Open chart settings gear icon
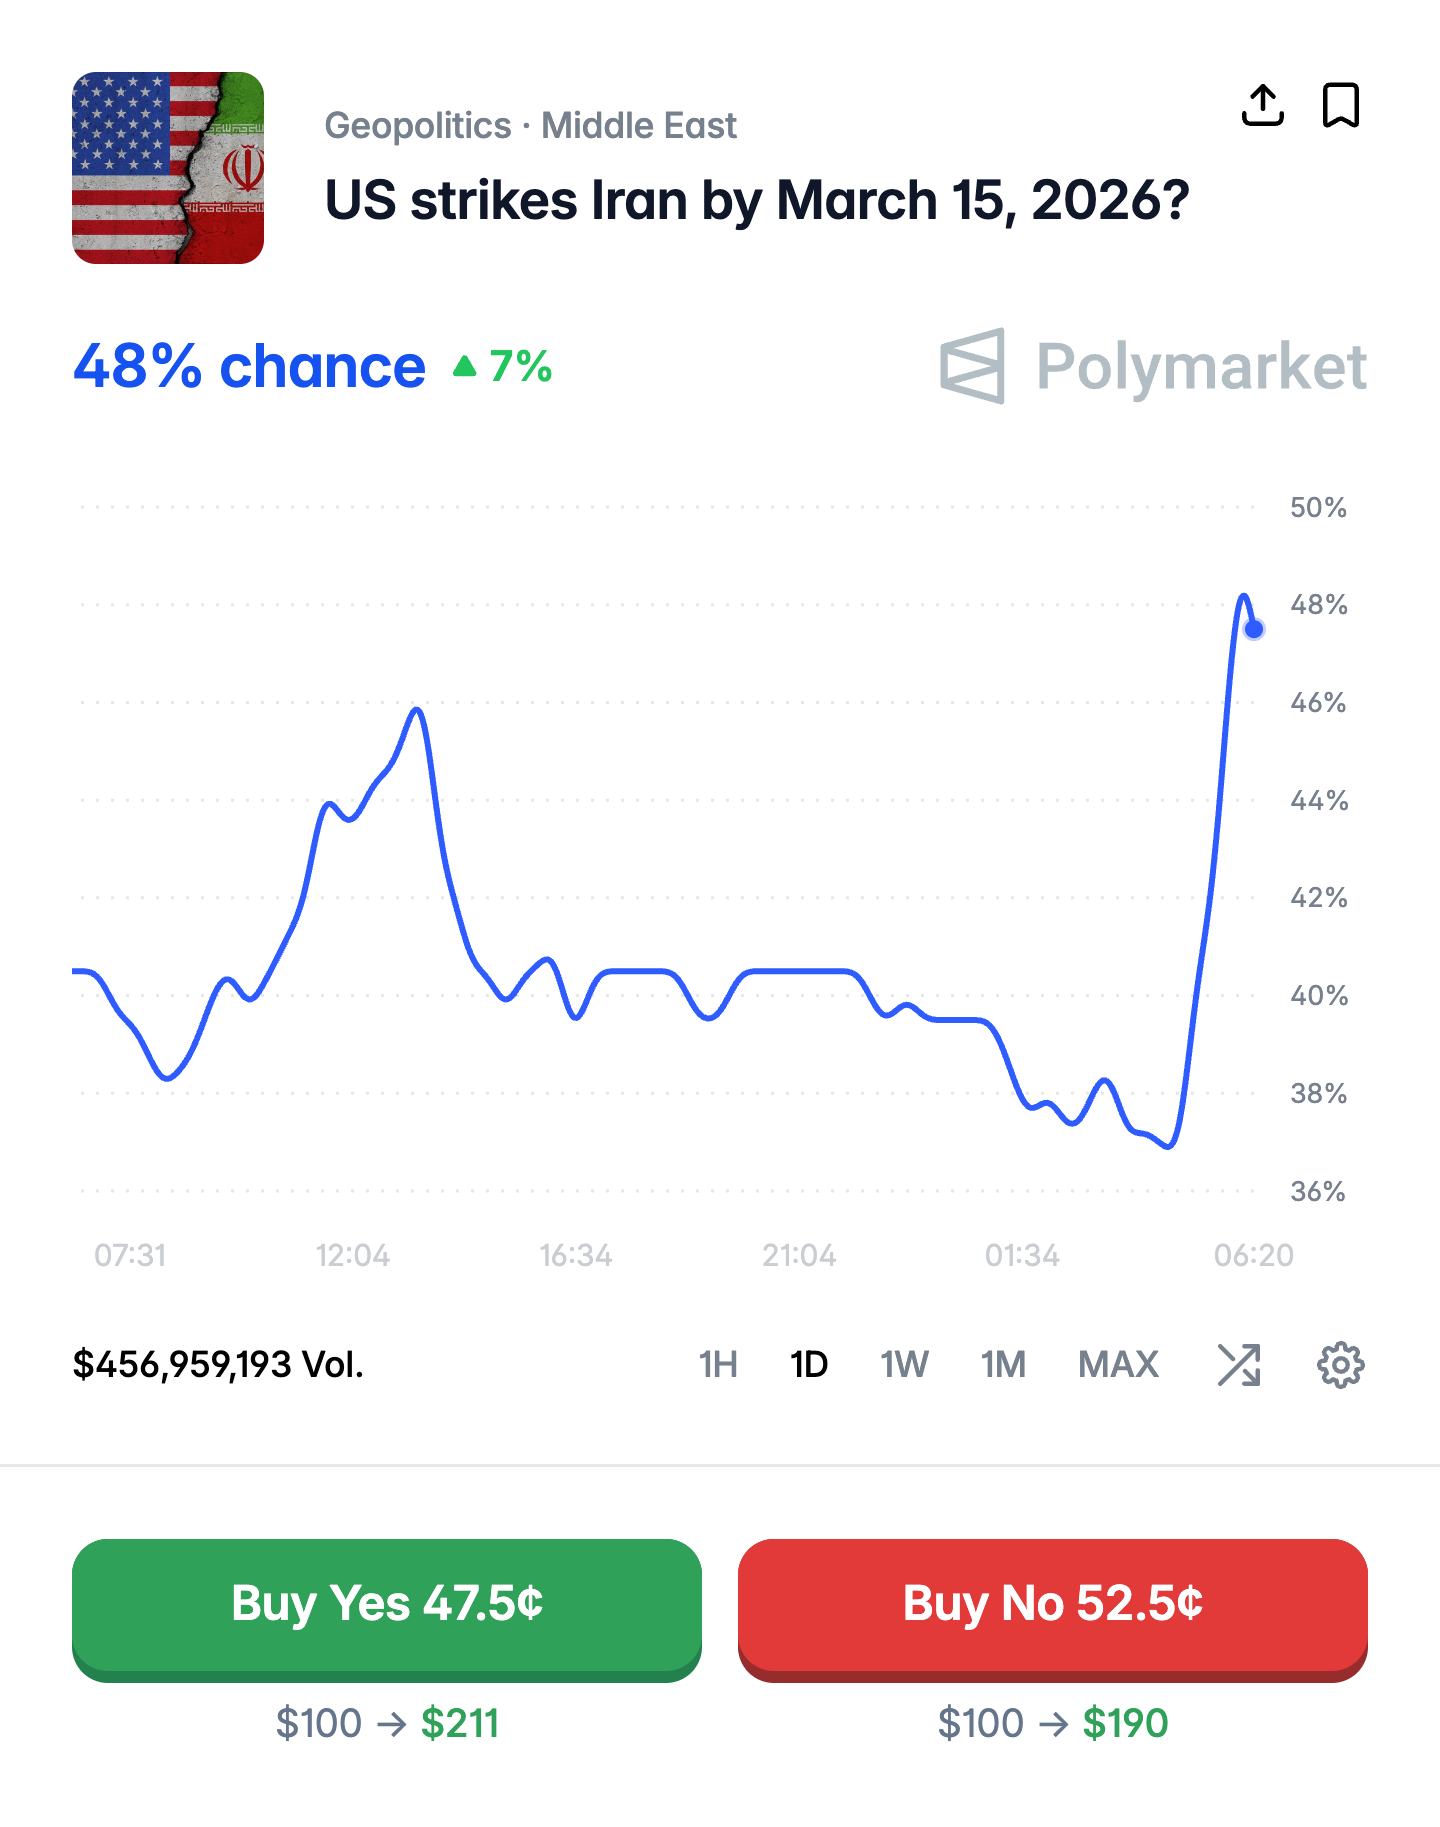Screen dimensions: 1440x1827 1340,1364
